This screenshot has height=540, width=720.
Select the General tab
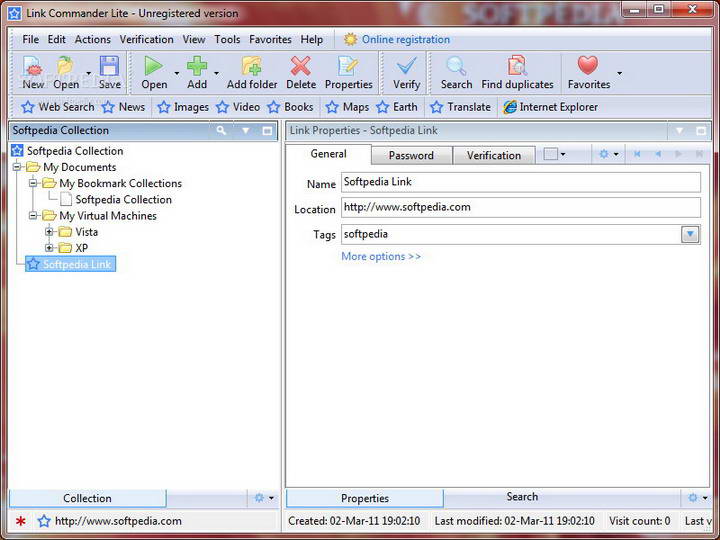pyautogui.click(x=328, y=154)
